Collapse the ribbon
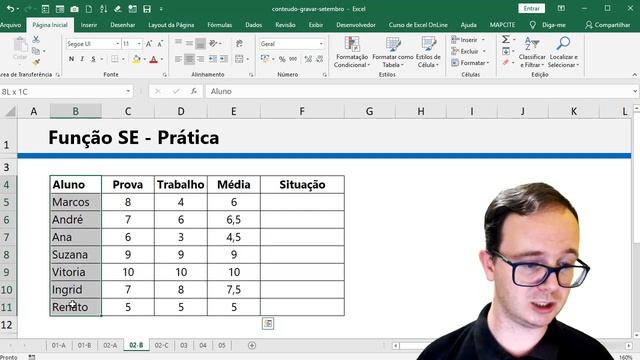 pyautogui.click(x=634, y=75)
